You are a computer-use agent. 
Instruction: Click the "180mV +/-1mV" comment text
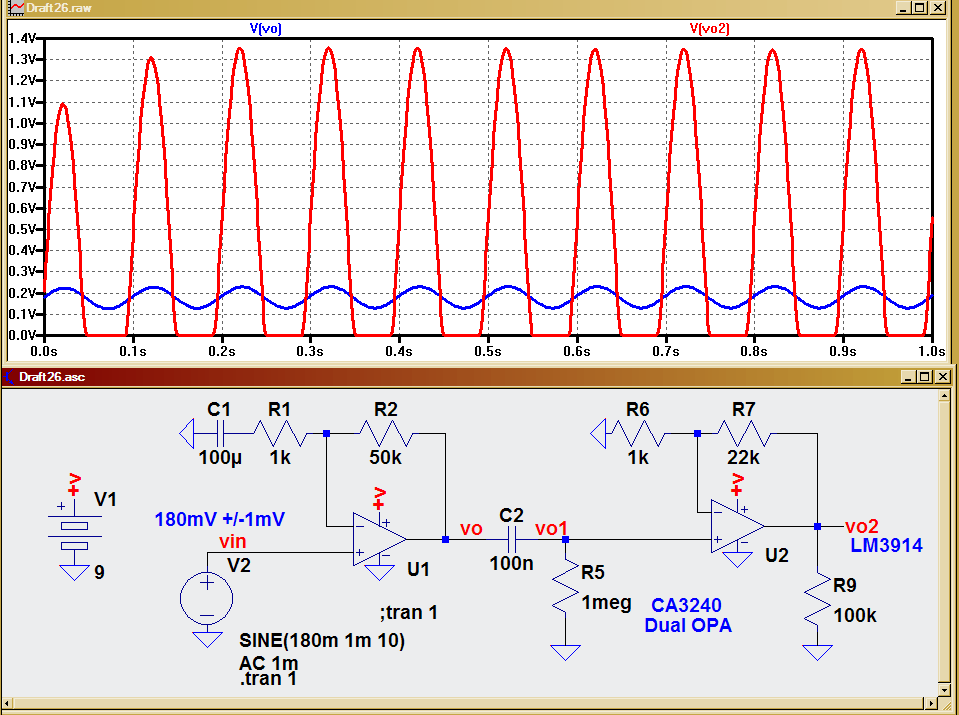click(x=220, y=519)
